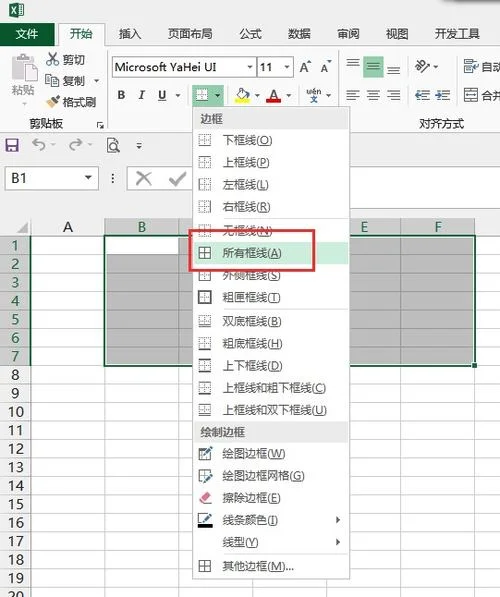Viewport: 500px width, 597px height.
Task: Toggle Underline formatting
Action: pos(162,95)
